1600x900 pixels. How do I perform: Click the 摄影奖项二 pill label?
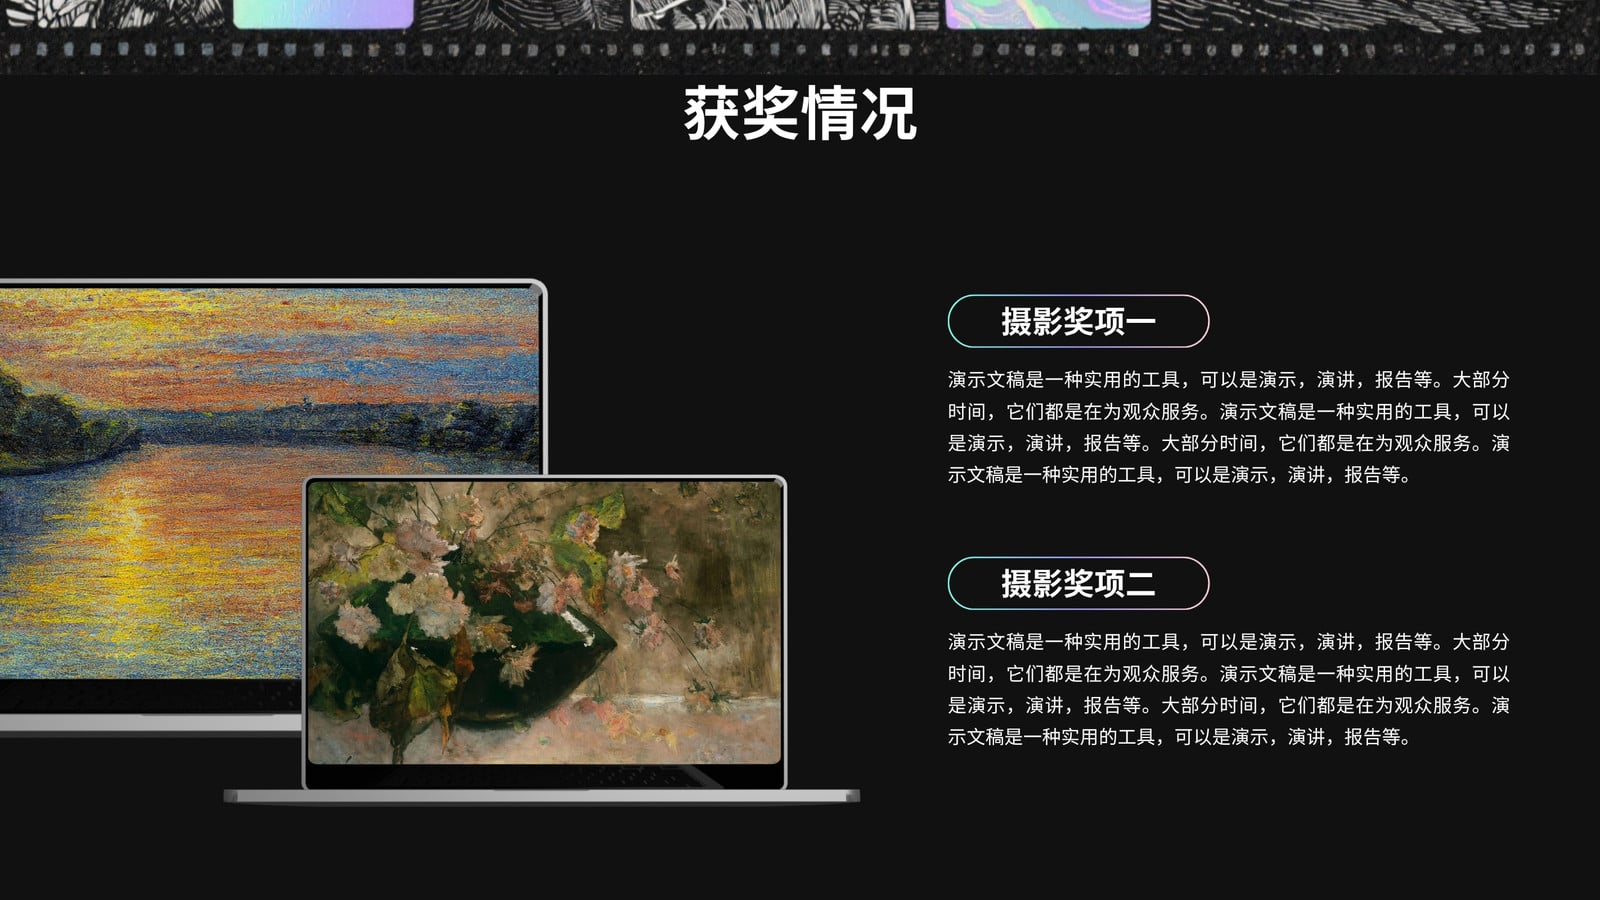pos(1078,583)
